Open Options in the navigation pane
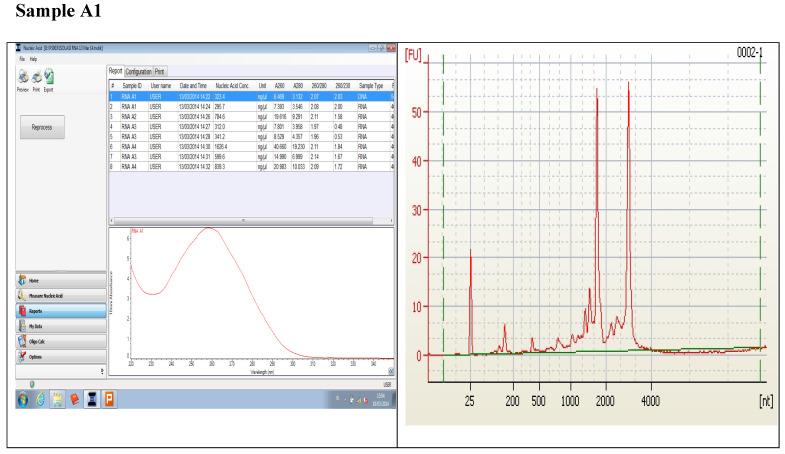Image resolution: width=785 pixels, height=454 pixels. point(61,357)
